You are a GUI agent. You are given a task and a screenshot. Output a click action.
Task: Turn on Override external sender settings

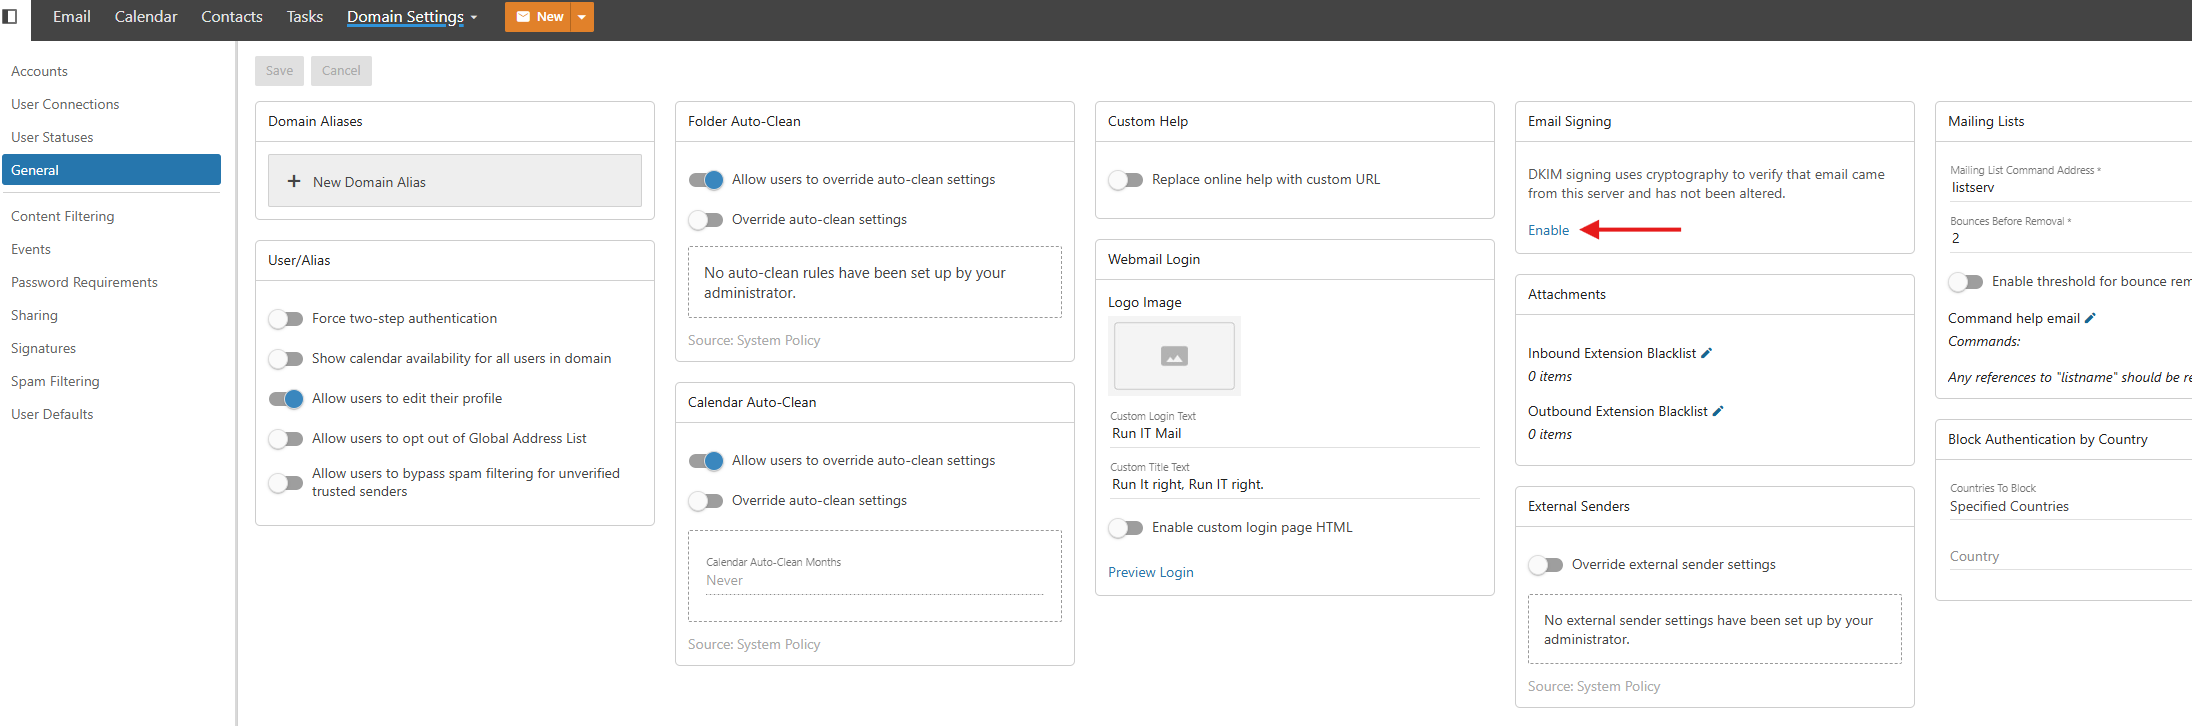click(1546, 565)
